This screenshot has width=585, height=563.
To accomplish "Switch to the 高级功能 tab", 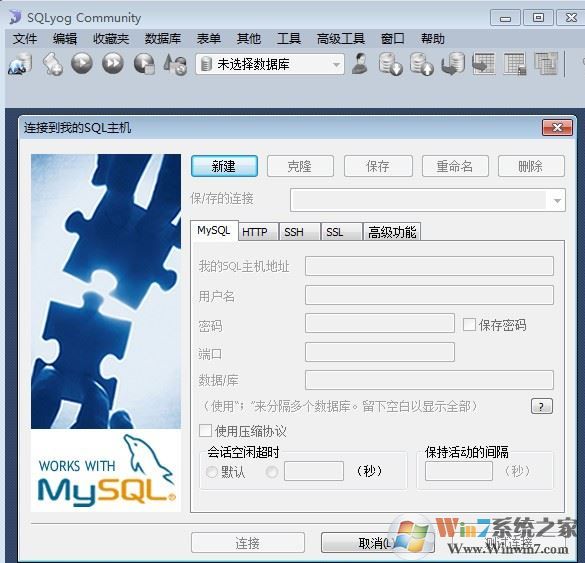I will click(392, 232).
